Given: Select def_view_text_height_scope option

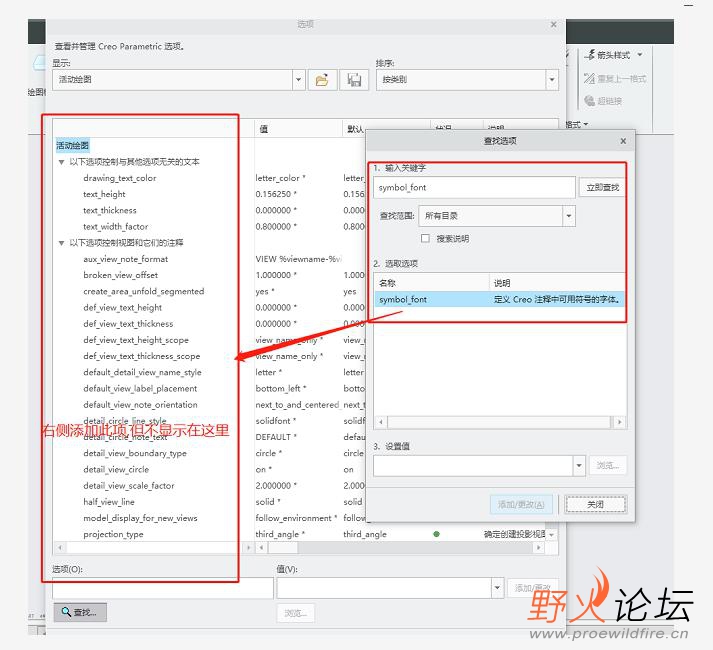Looking at the screenshot, I should pos(136,340).
